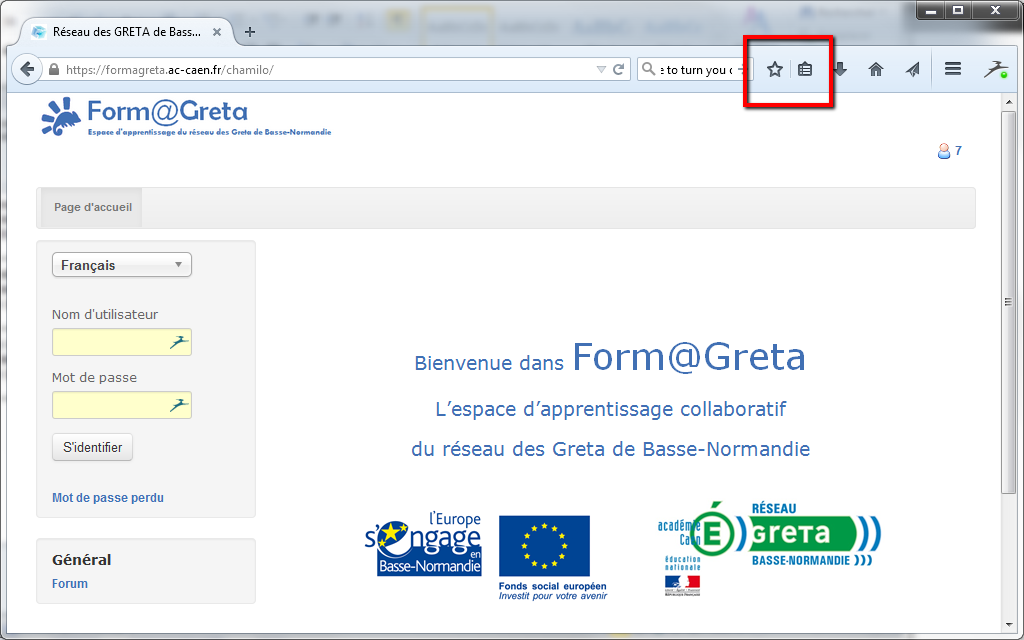The image size is (1024, 640).
Task: Focus the Nom d'utilisateur field
Action: [x=121, y=342]
